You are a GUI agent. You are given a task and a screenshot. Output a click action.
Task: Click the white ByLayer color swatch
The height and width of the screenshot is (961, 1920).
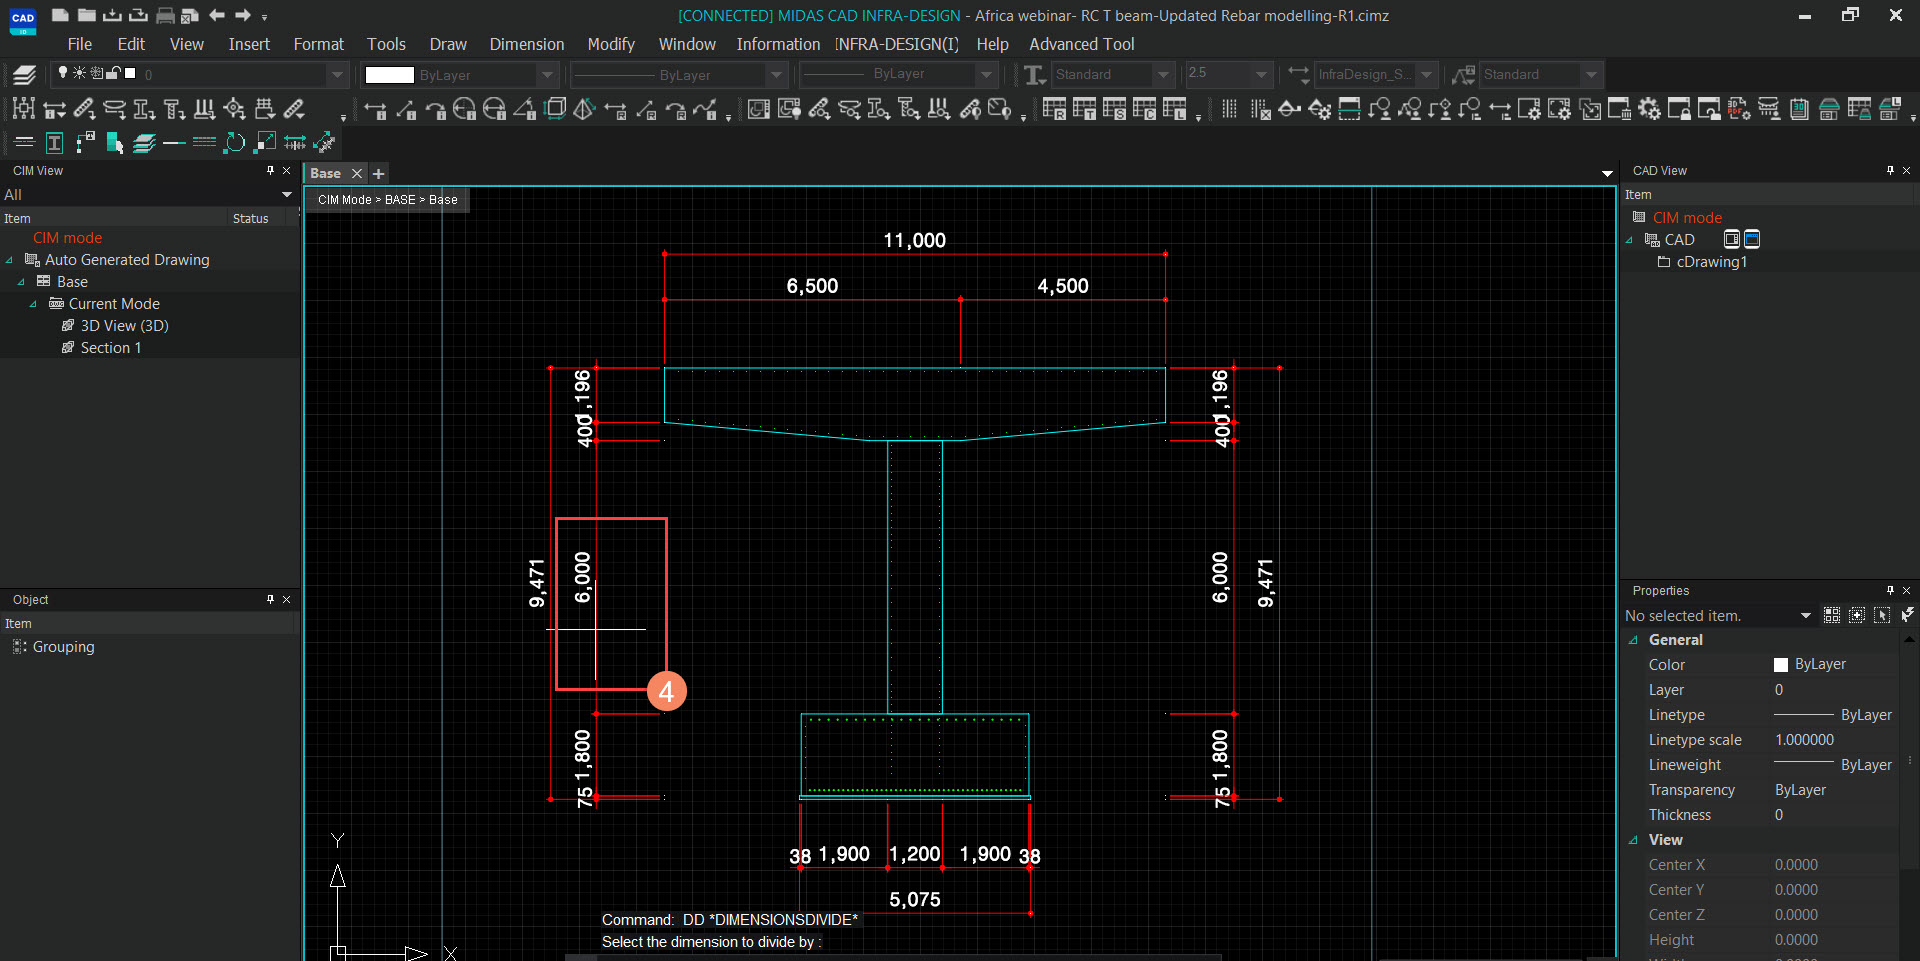tap(389, 75)
